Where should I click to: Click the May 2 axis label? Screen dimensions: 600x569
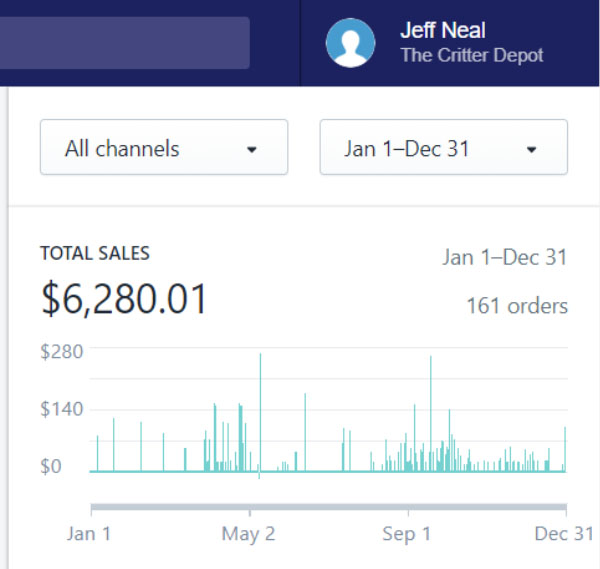(248, 534)
